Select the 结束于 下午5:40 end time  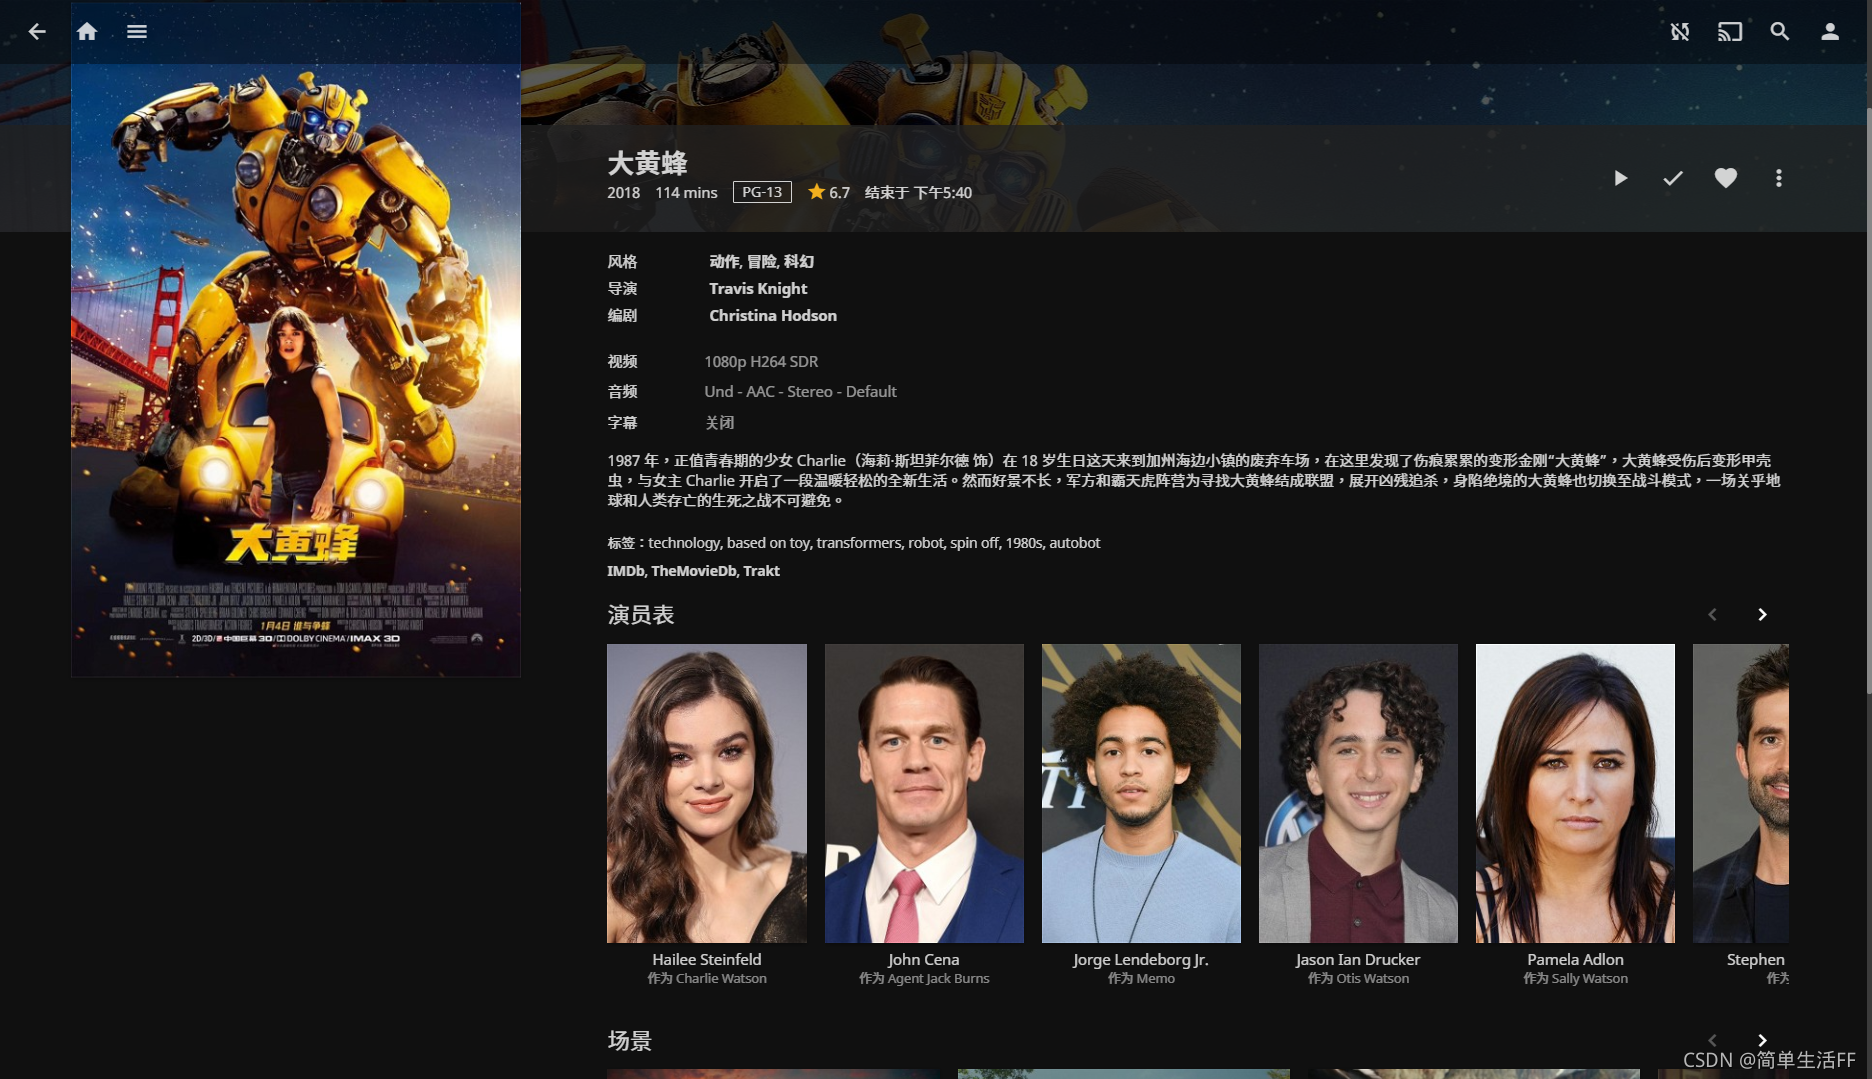pos(918,192)
